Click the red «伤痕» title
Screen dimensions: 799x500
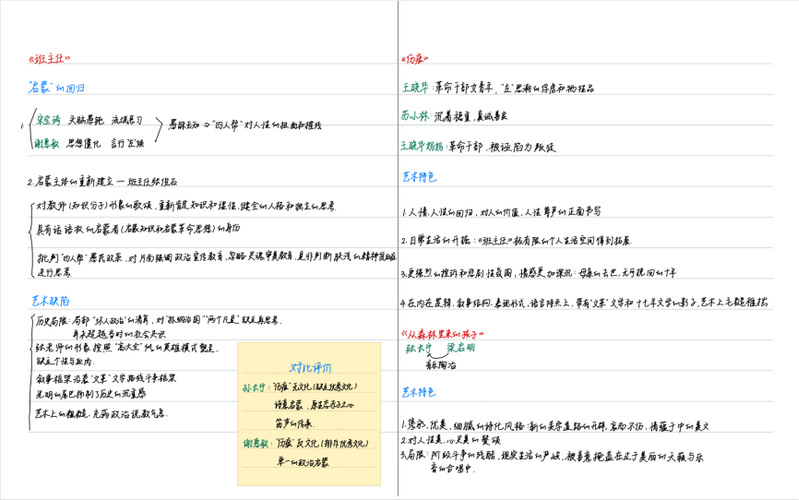(416, 58)
